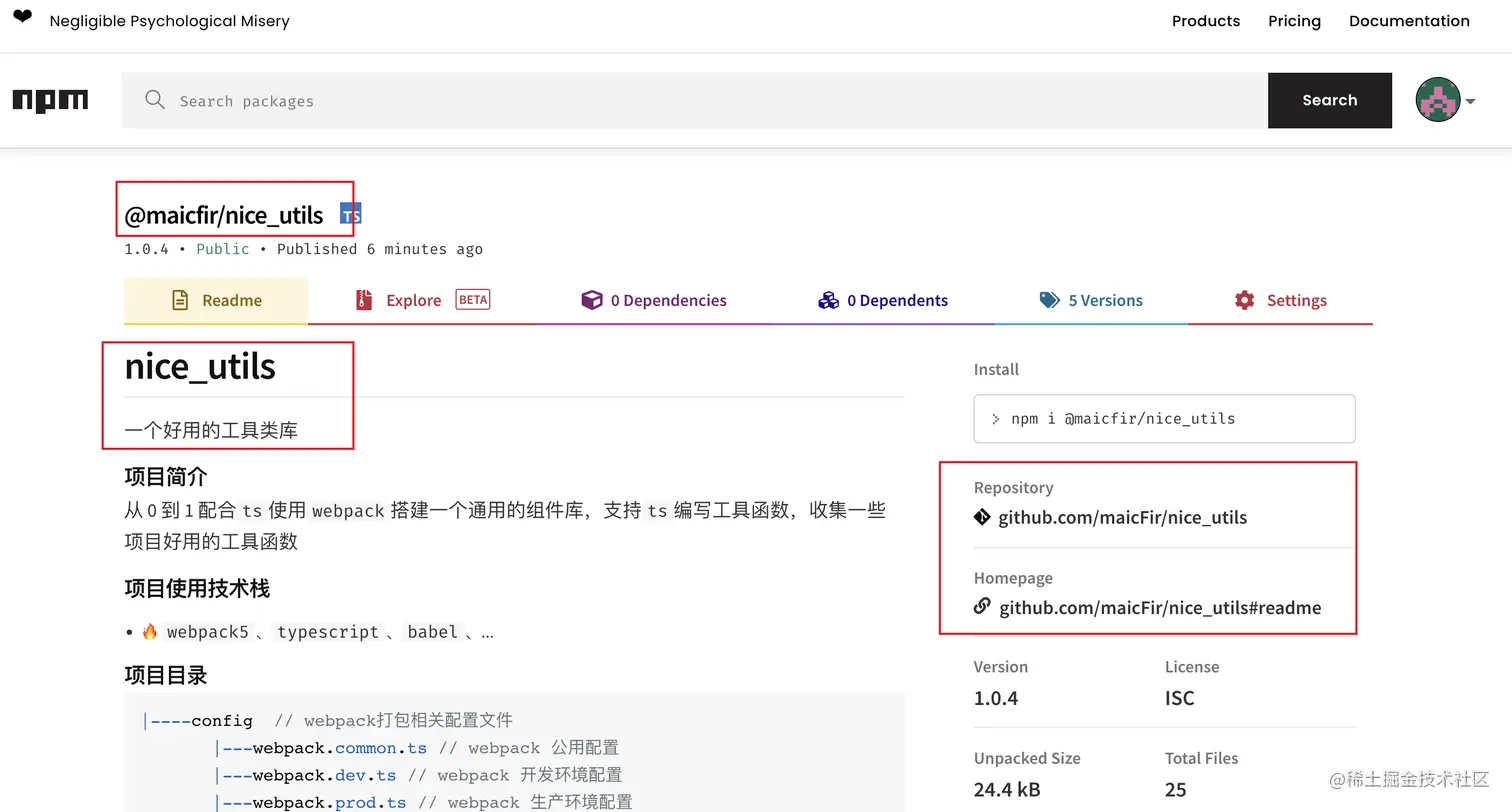Screen dimensions: 1512x812
Task: Click the webpack5 inline code item
Action: 207,632
